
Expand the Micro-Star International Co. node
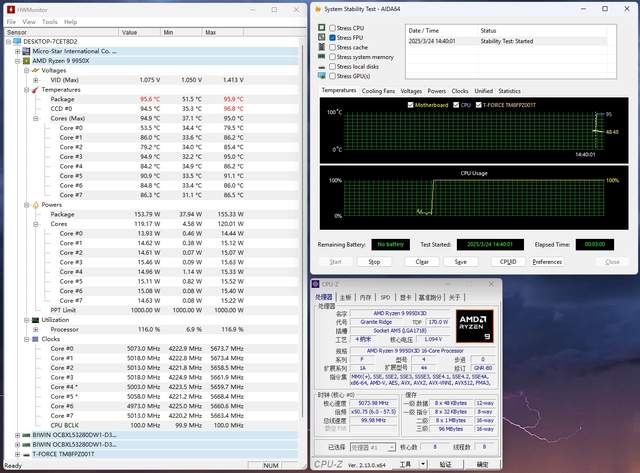[18, 51]
